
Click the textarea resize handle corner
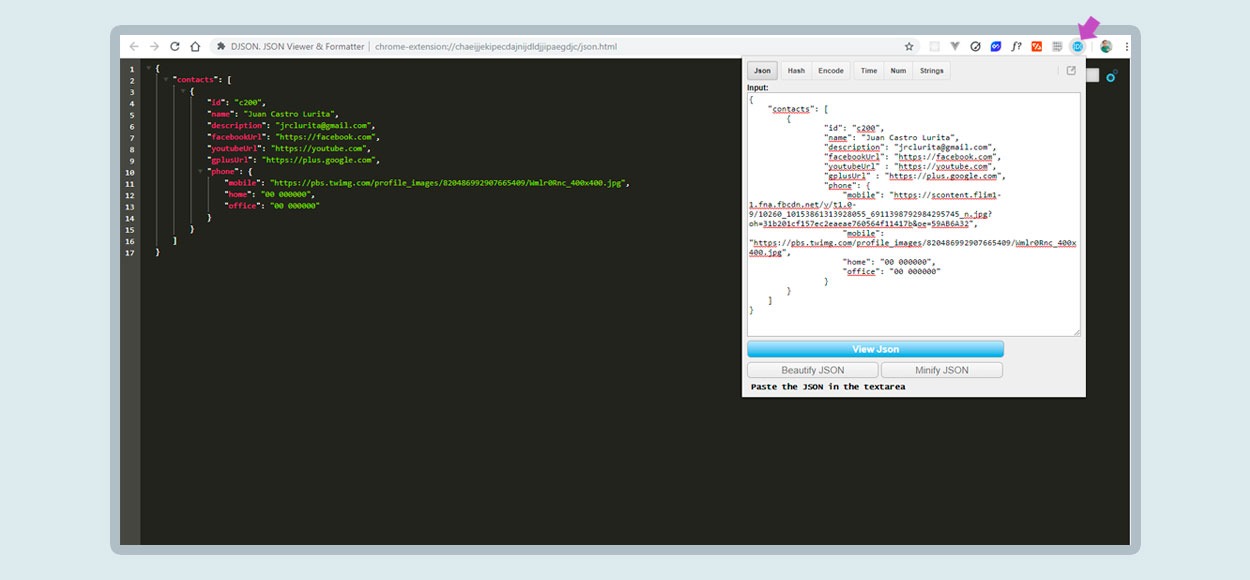pyautogui.click(x=1076, y=332)
